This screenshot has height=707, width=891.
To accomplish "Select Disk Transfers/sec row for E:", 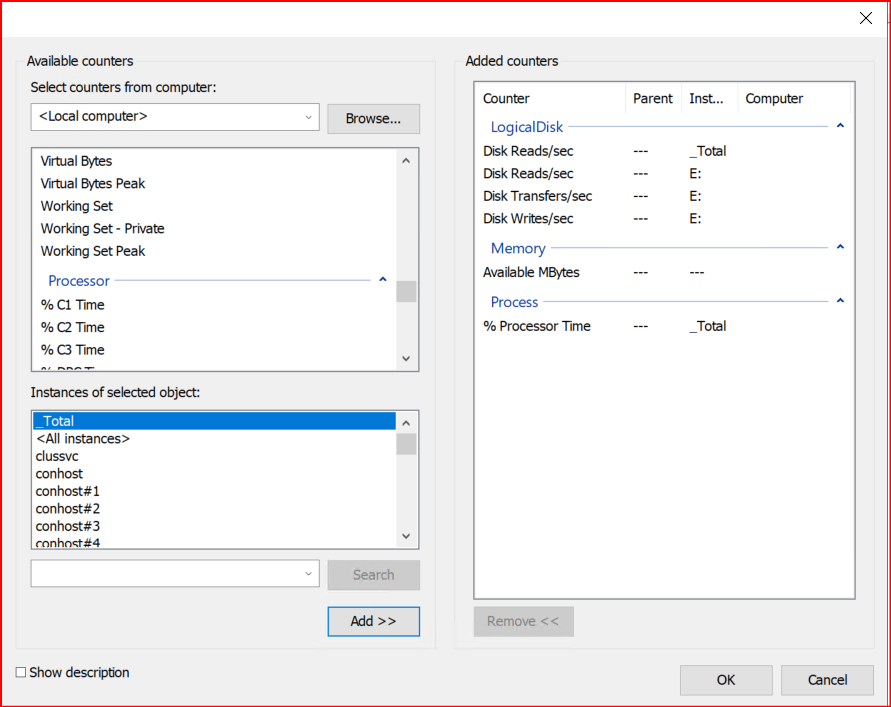I will [x=537, y=196].
